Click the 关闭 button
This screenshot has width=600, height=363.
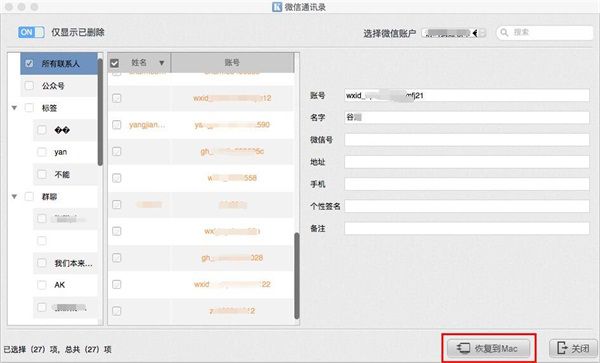[x=573, y=348]
